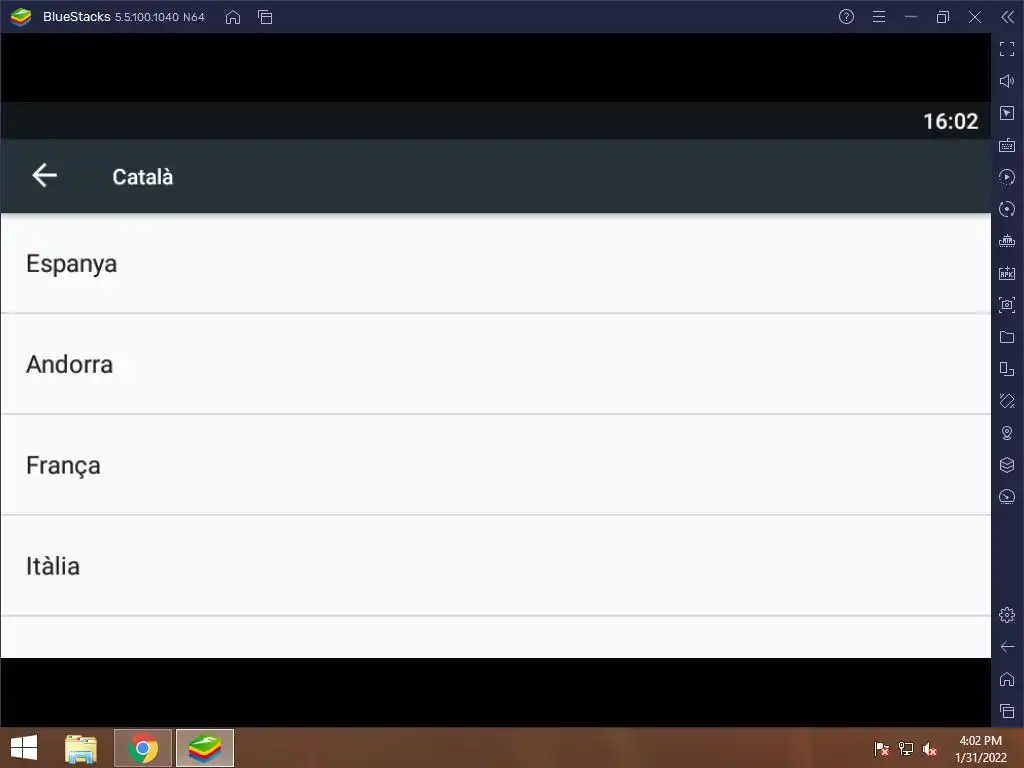The image size is (1024, 768).
Task: Open keyboard game controls in sidebar
Action: coord(1007,145)
